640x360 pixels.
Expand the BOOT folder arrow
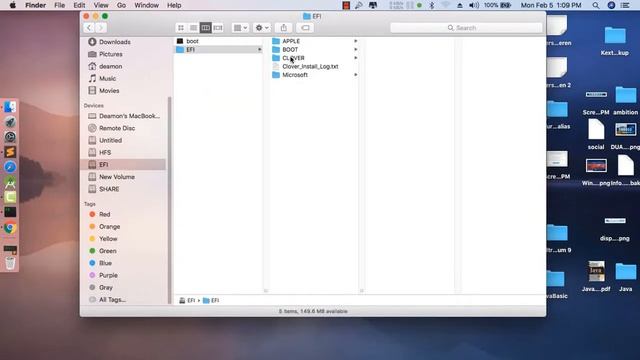(x=356, y=49)
